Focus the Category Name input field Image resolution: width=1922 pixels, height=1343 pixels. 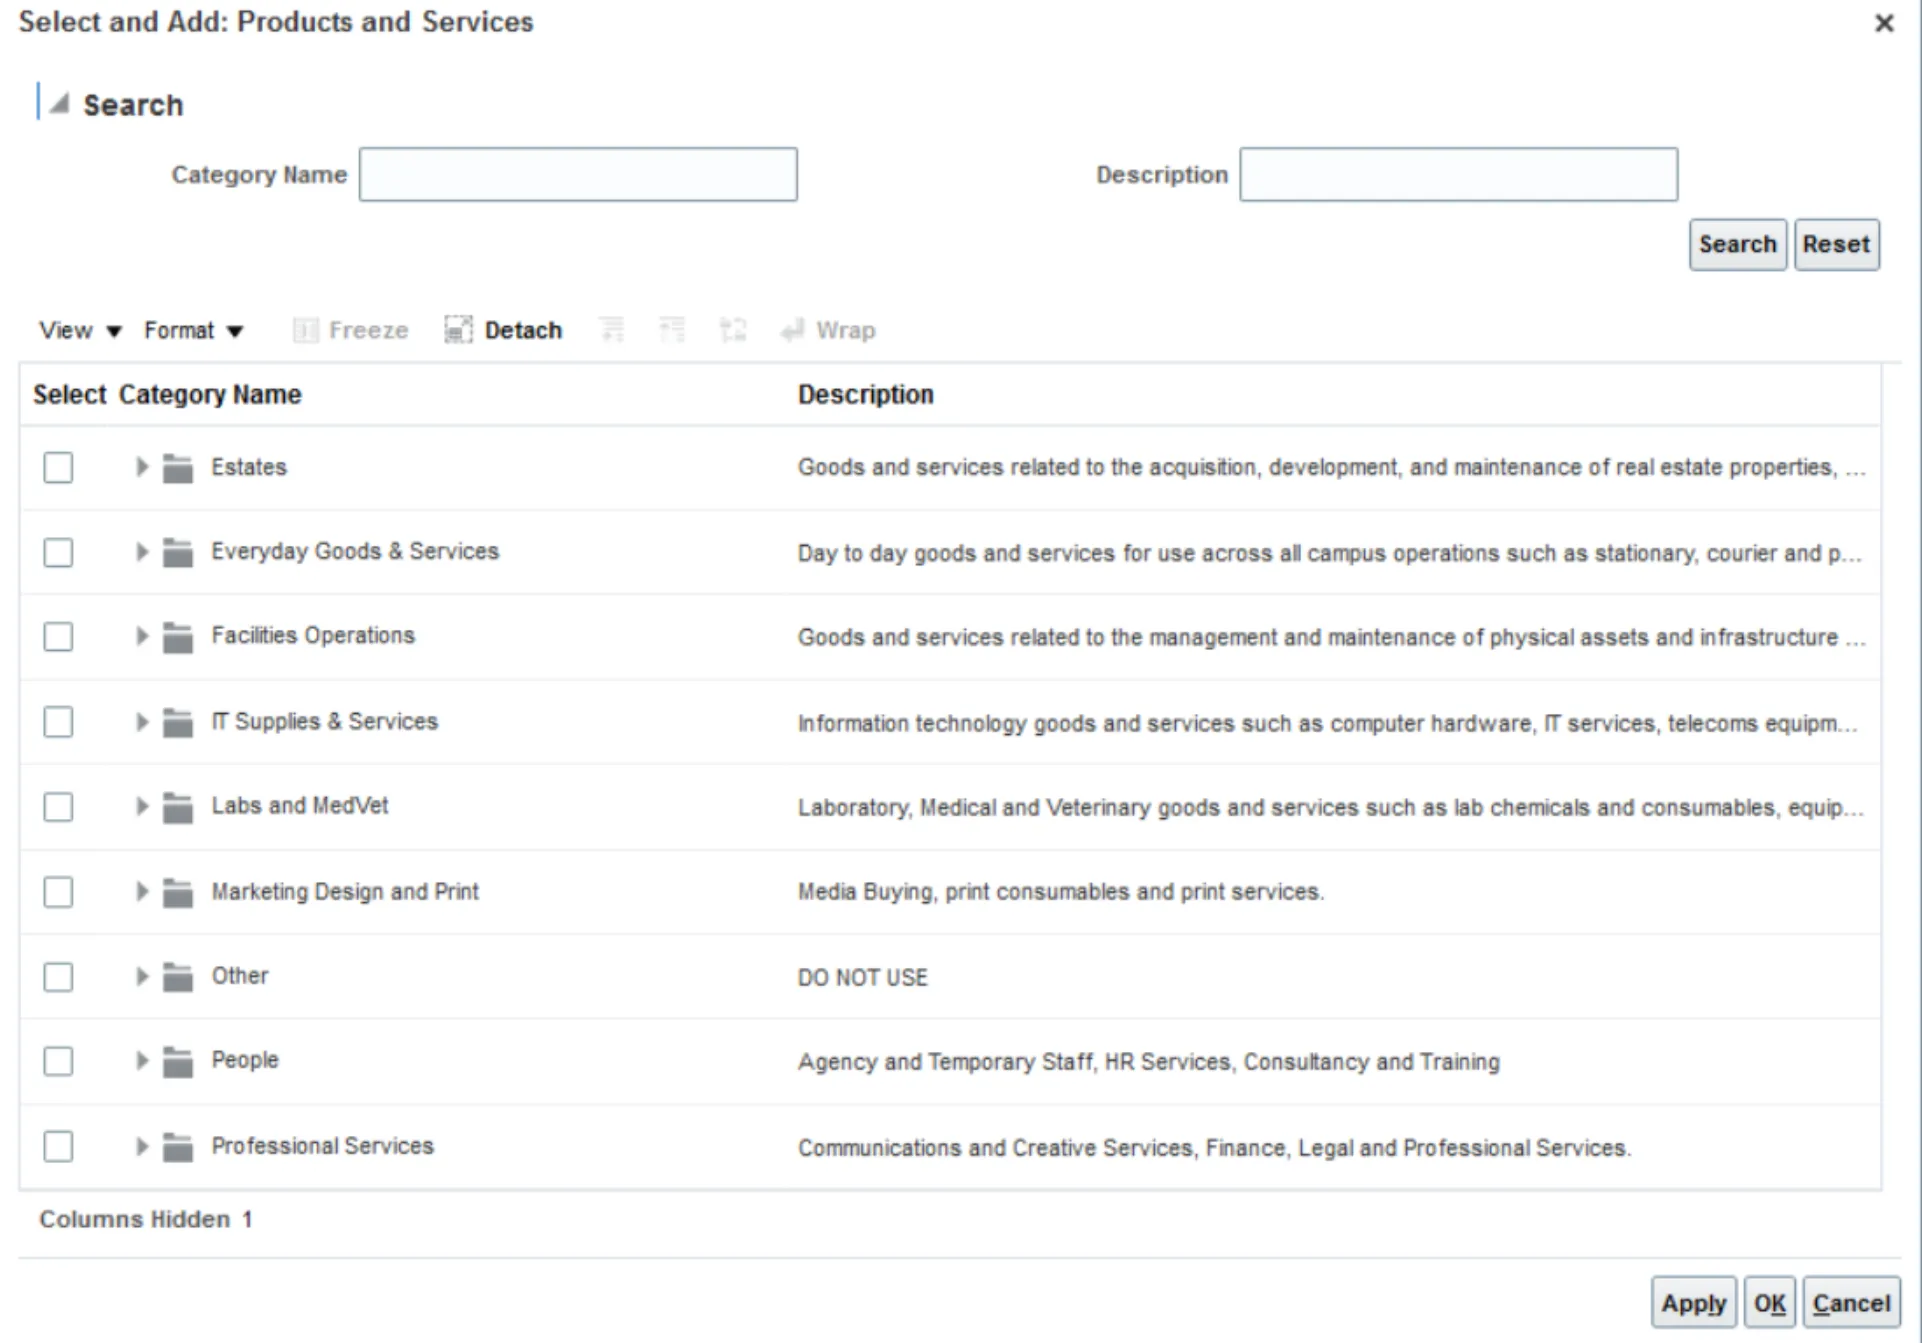click(578, 175)
